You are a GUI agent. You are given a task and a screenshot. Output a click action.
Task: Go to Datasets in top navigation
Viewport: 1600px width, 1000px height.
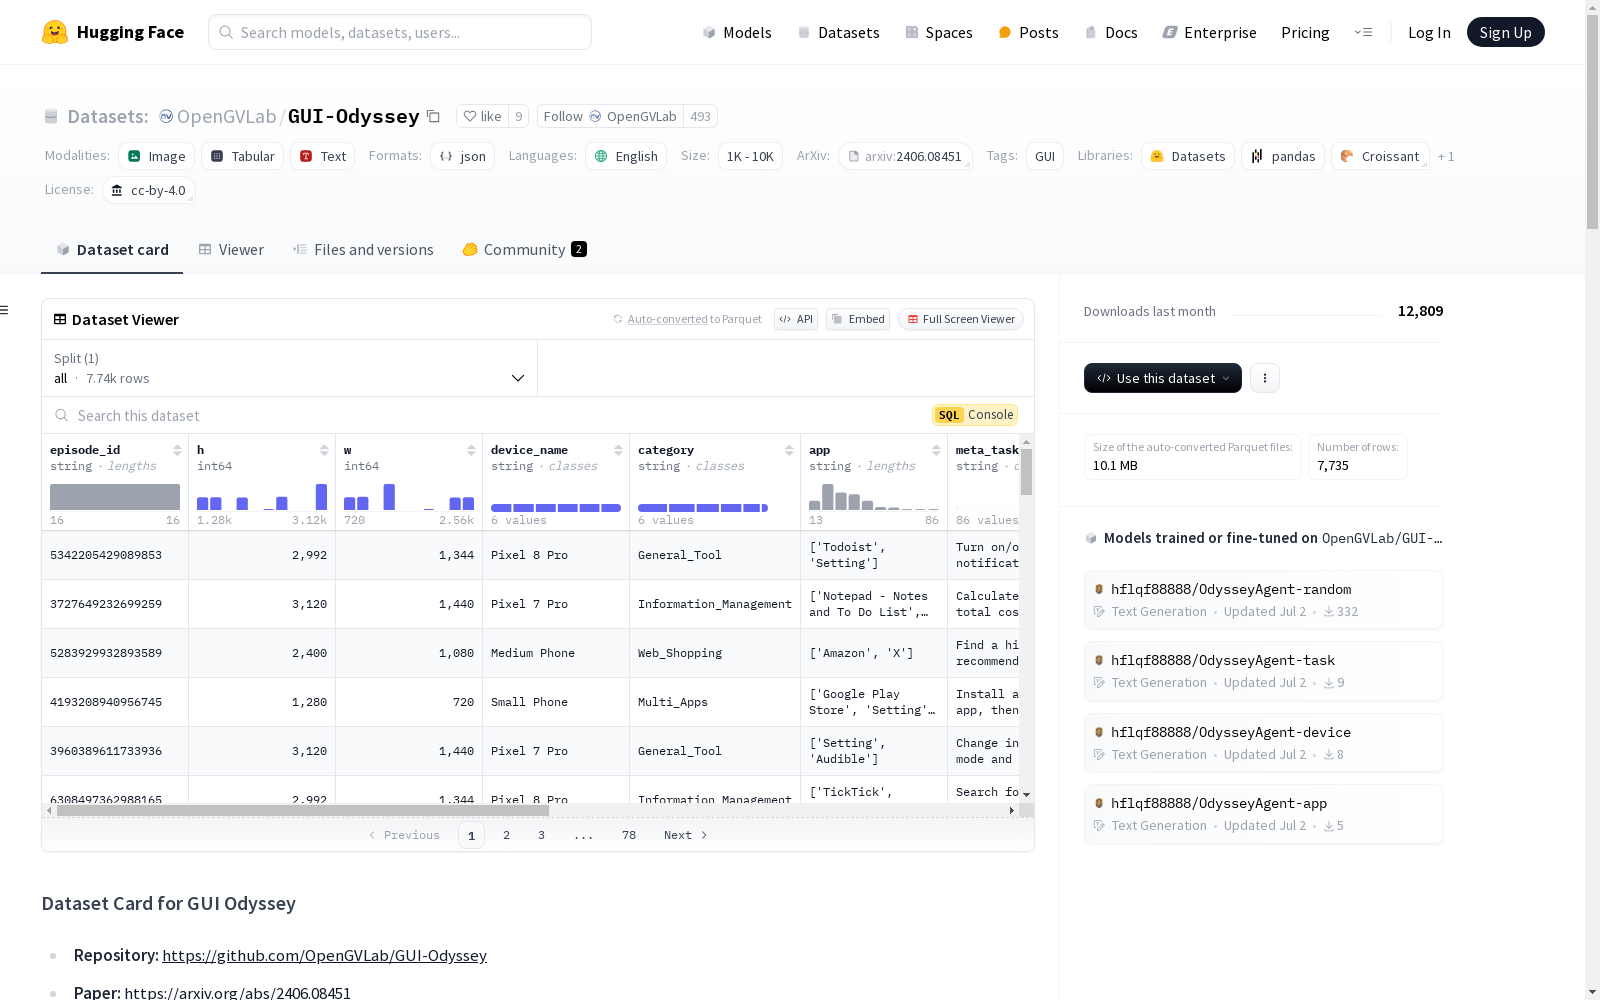(x=838, y=32)
